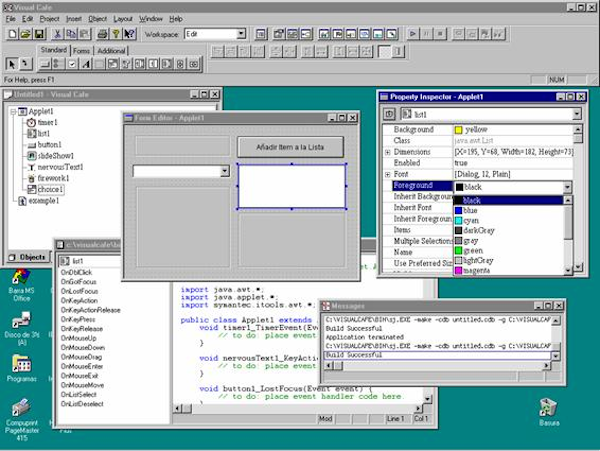Viewport: 600px width, 451px height.
Task: Click the Stop square toolbar button
Action: (440, 34)
